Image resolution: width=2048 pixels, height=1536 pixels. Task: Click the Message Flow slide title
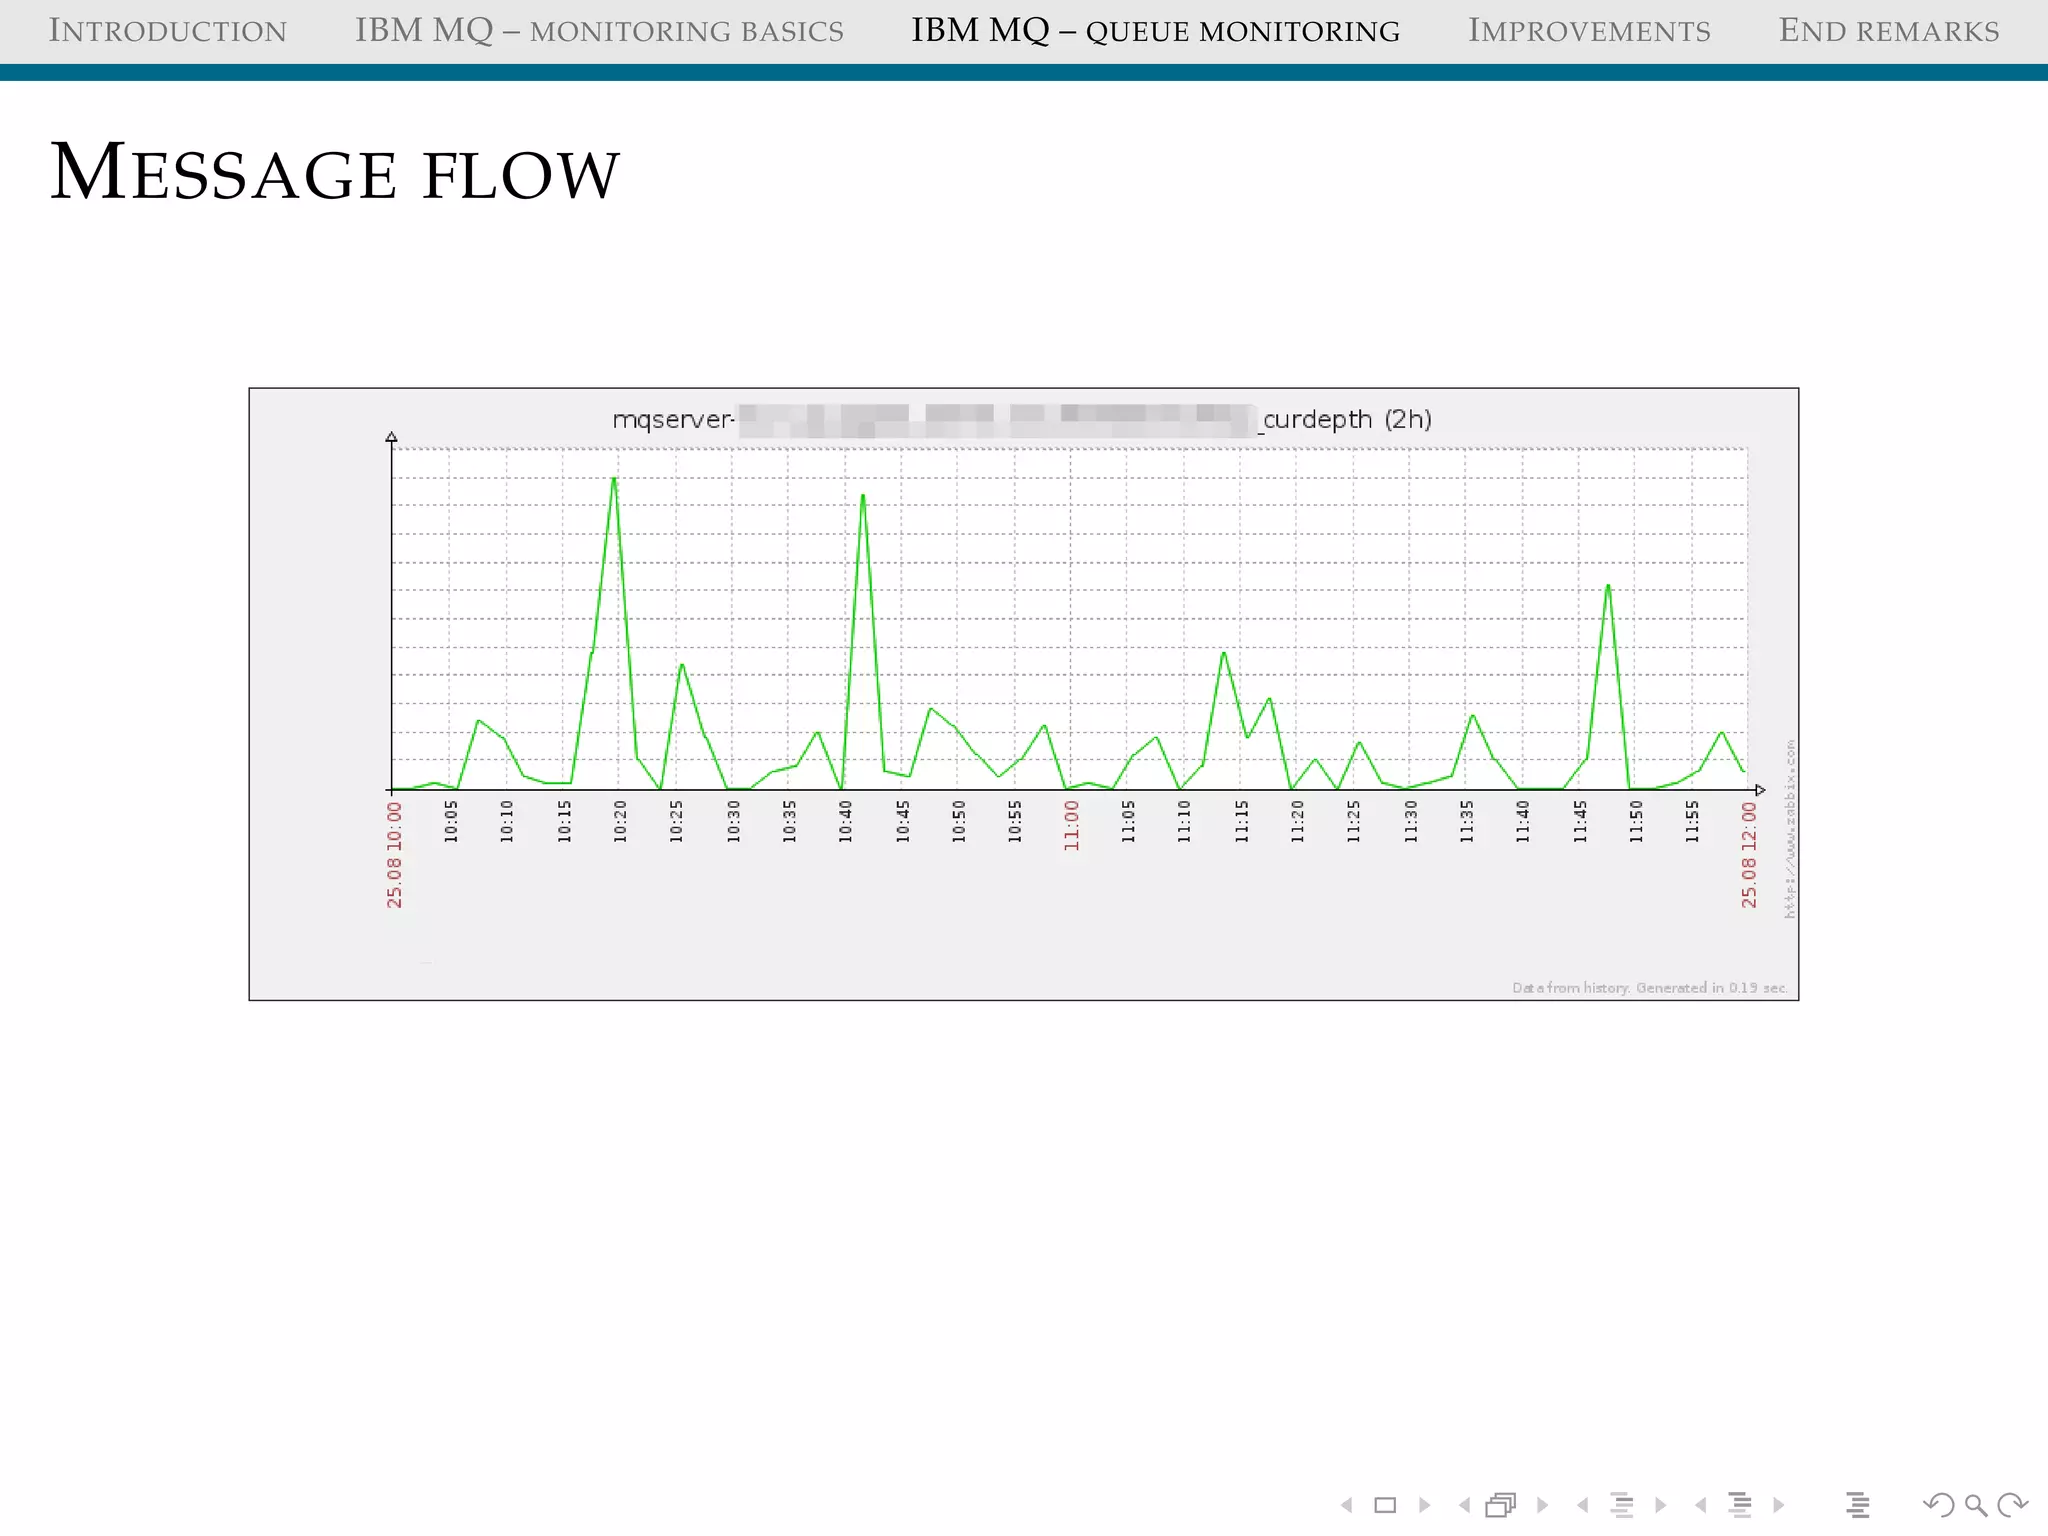coord(335,172)
